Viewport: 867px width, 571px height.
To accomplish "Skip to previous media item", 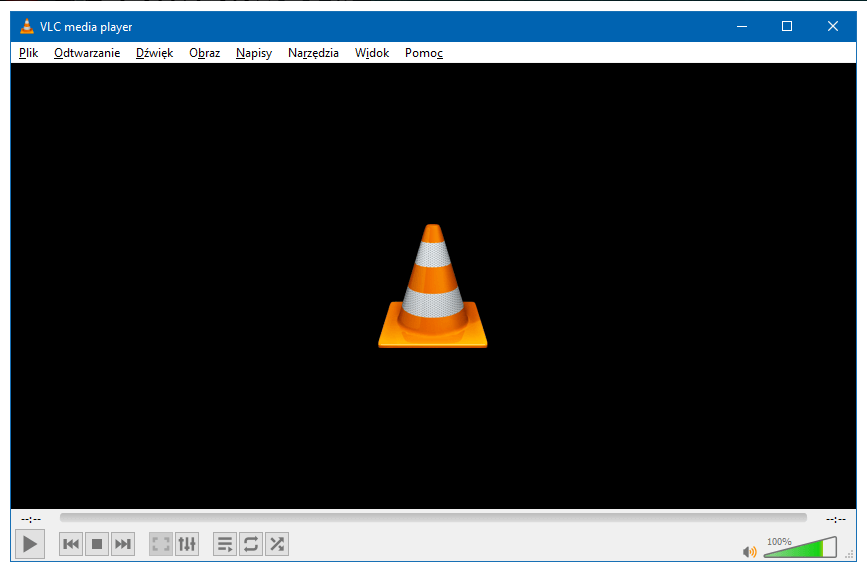I will (71, 544).
